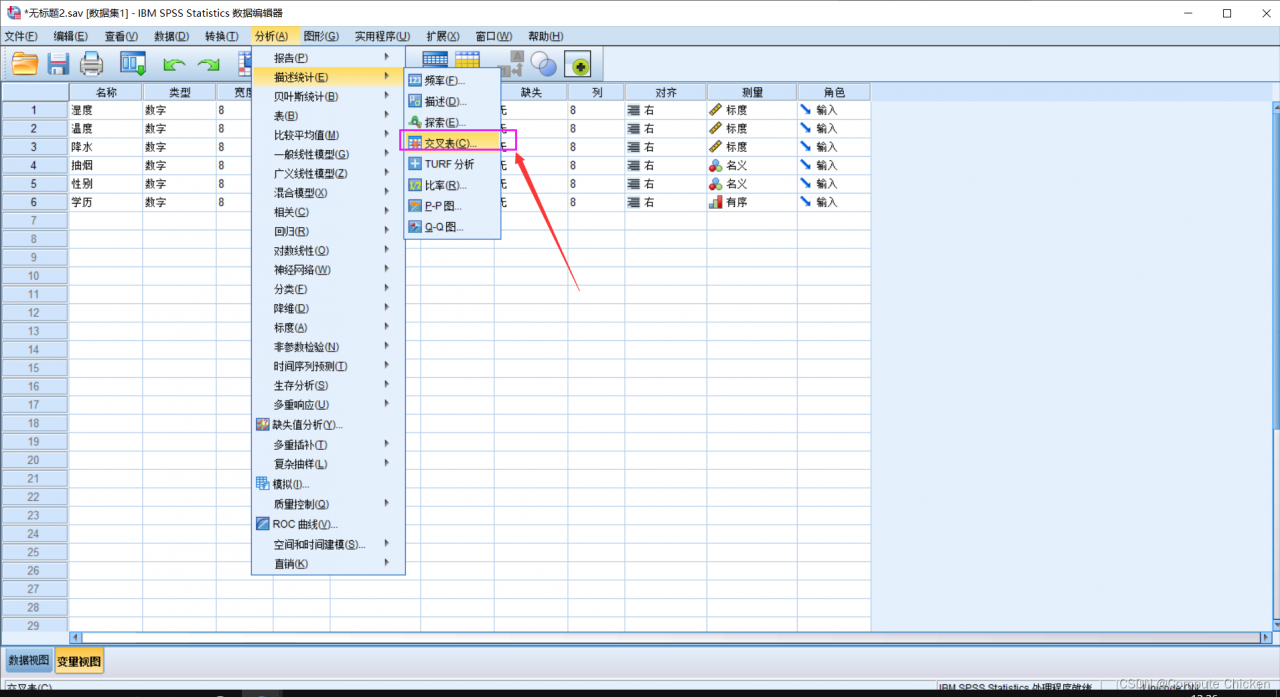Expand the 非参数检验(N) submenu
Viewport: 1280px width, 697px height.
(328, 347)
